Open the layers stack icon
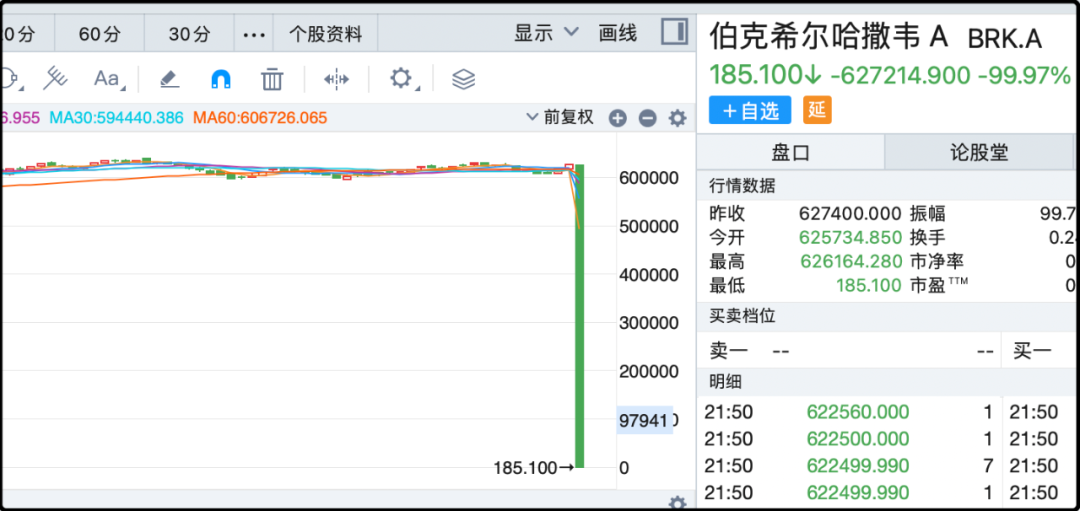 tap(464, 79)
